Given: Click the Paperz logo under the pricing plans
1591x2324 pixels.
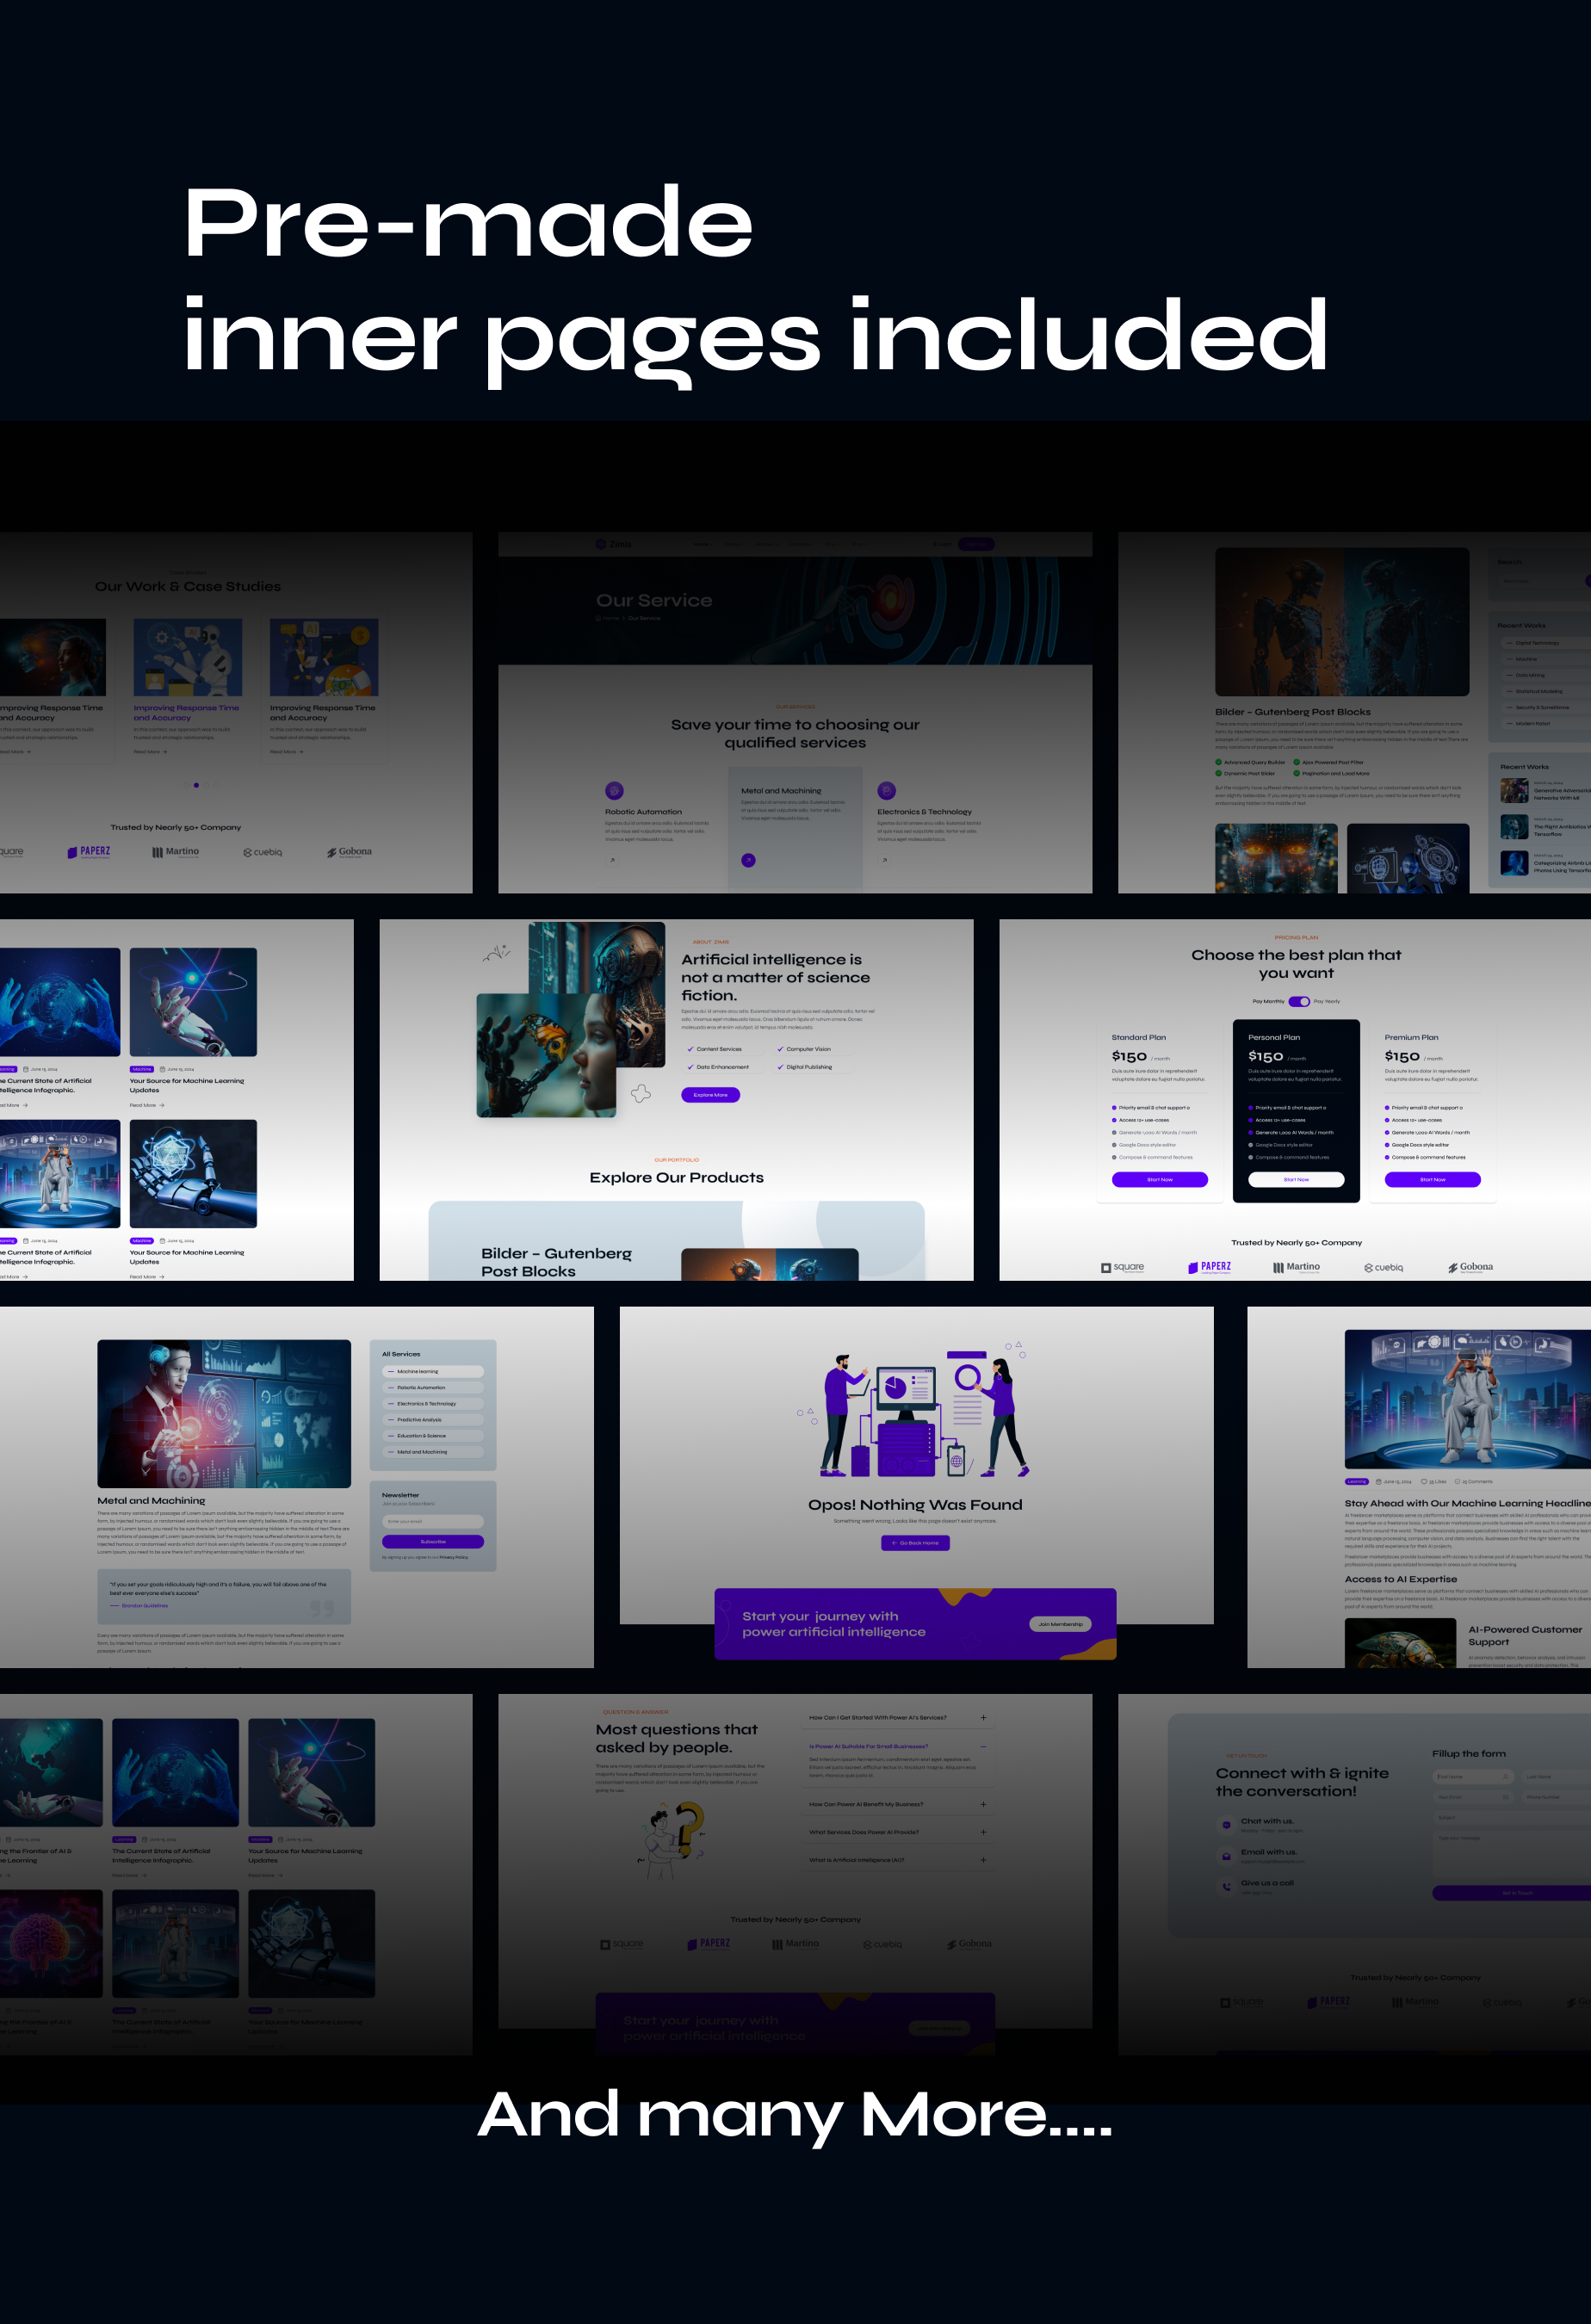Looking at the screenshot, I should (x=1209, y=1267).
